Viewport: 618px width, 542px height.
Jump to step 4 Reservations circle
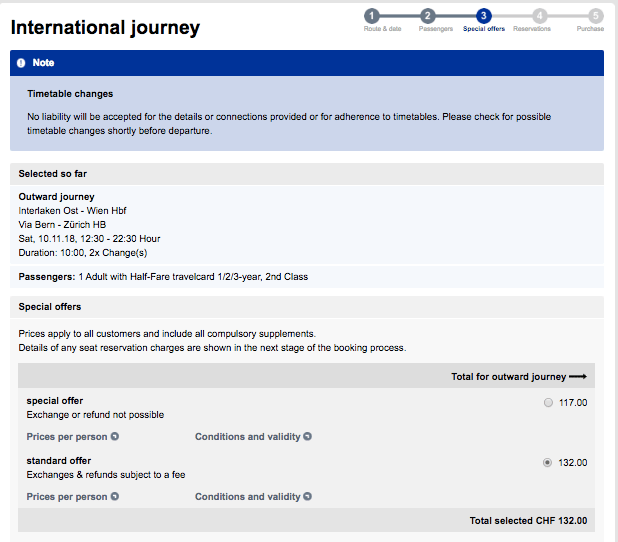tap(540, 15)
